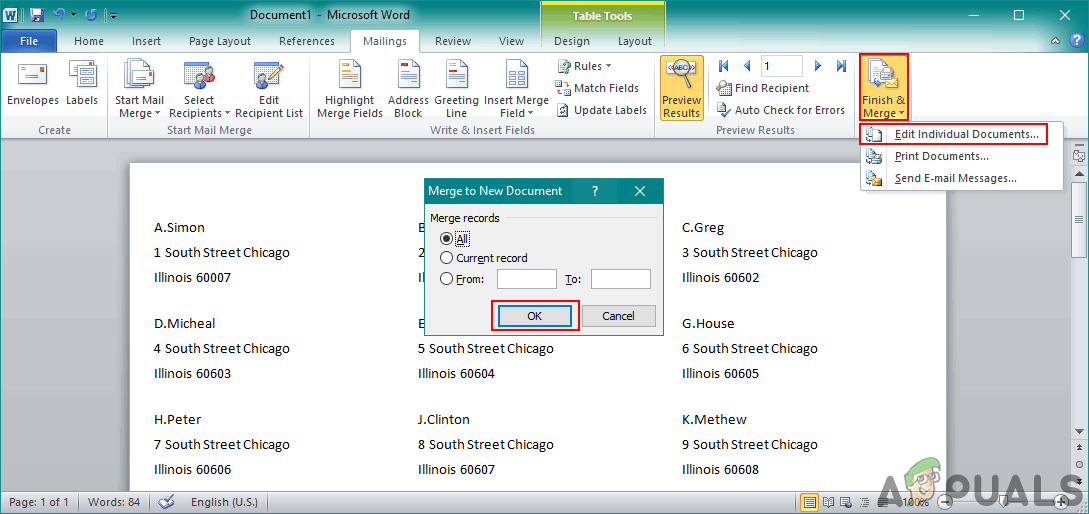The width and height of the screenshot is (1089, 514).
Task: Switch to the Home tab
Action: pyautogui.click(x=89, y=41)
